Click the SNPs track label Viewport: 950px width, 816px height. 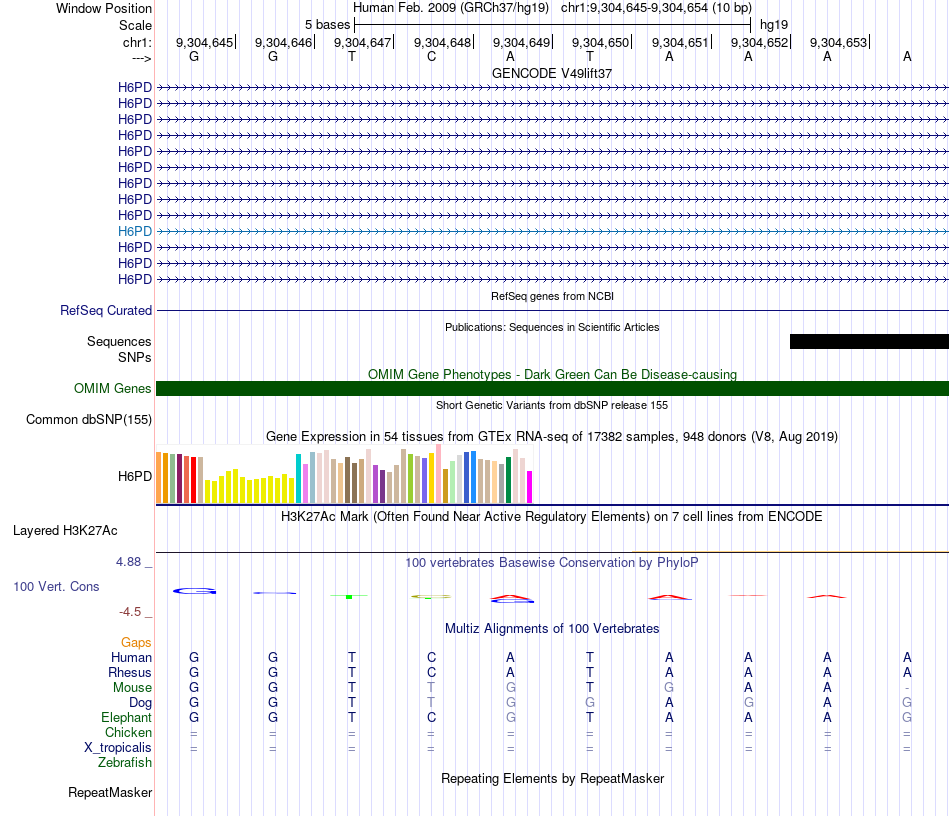[135, 357]
